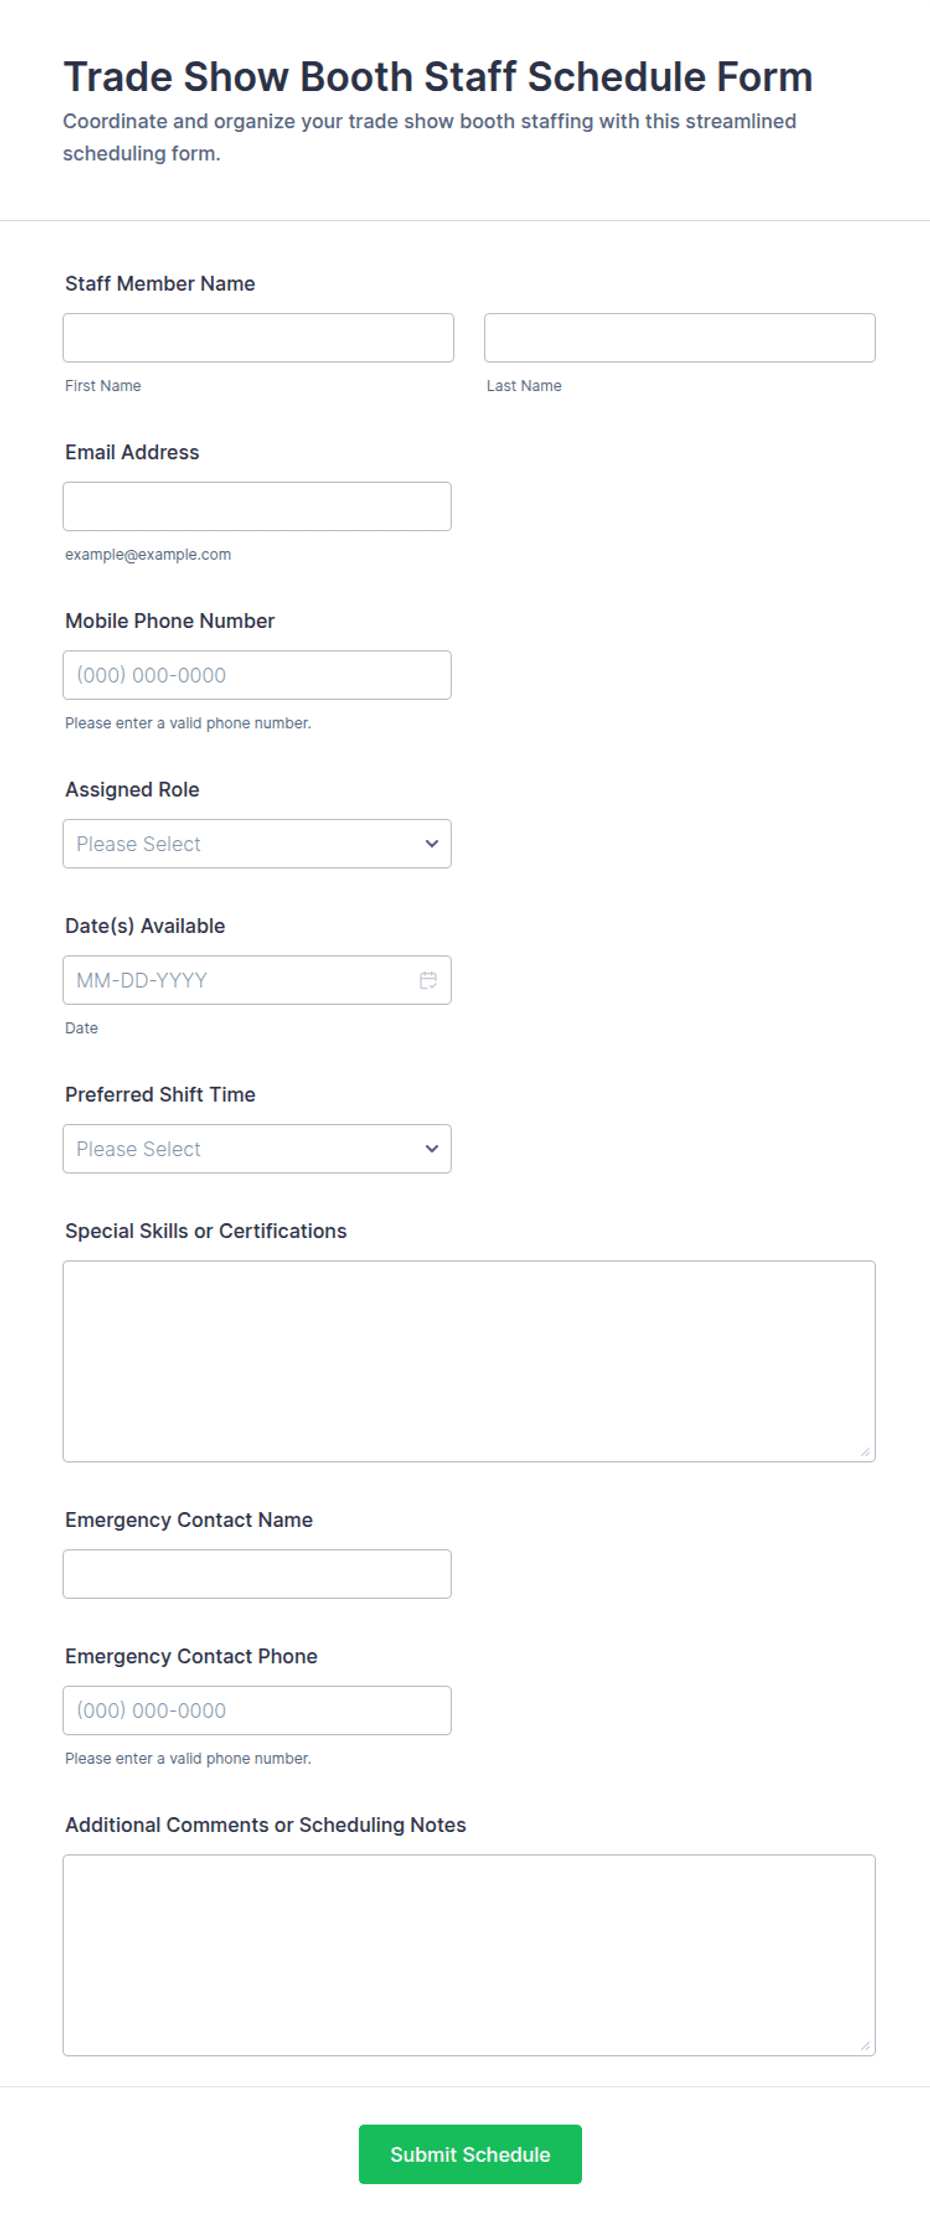The image size is (930, 2233).
Task: Focus the First Name field
Action: pos(258,338)
